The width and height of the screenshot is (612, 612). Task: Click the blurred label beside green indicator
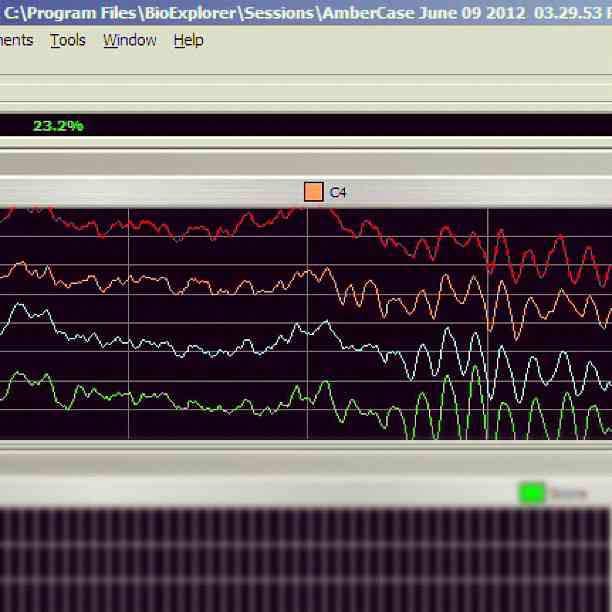(x=568, y=493)
